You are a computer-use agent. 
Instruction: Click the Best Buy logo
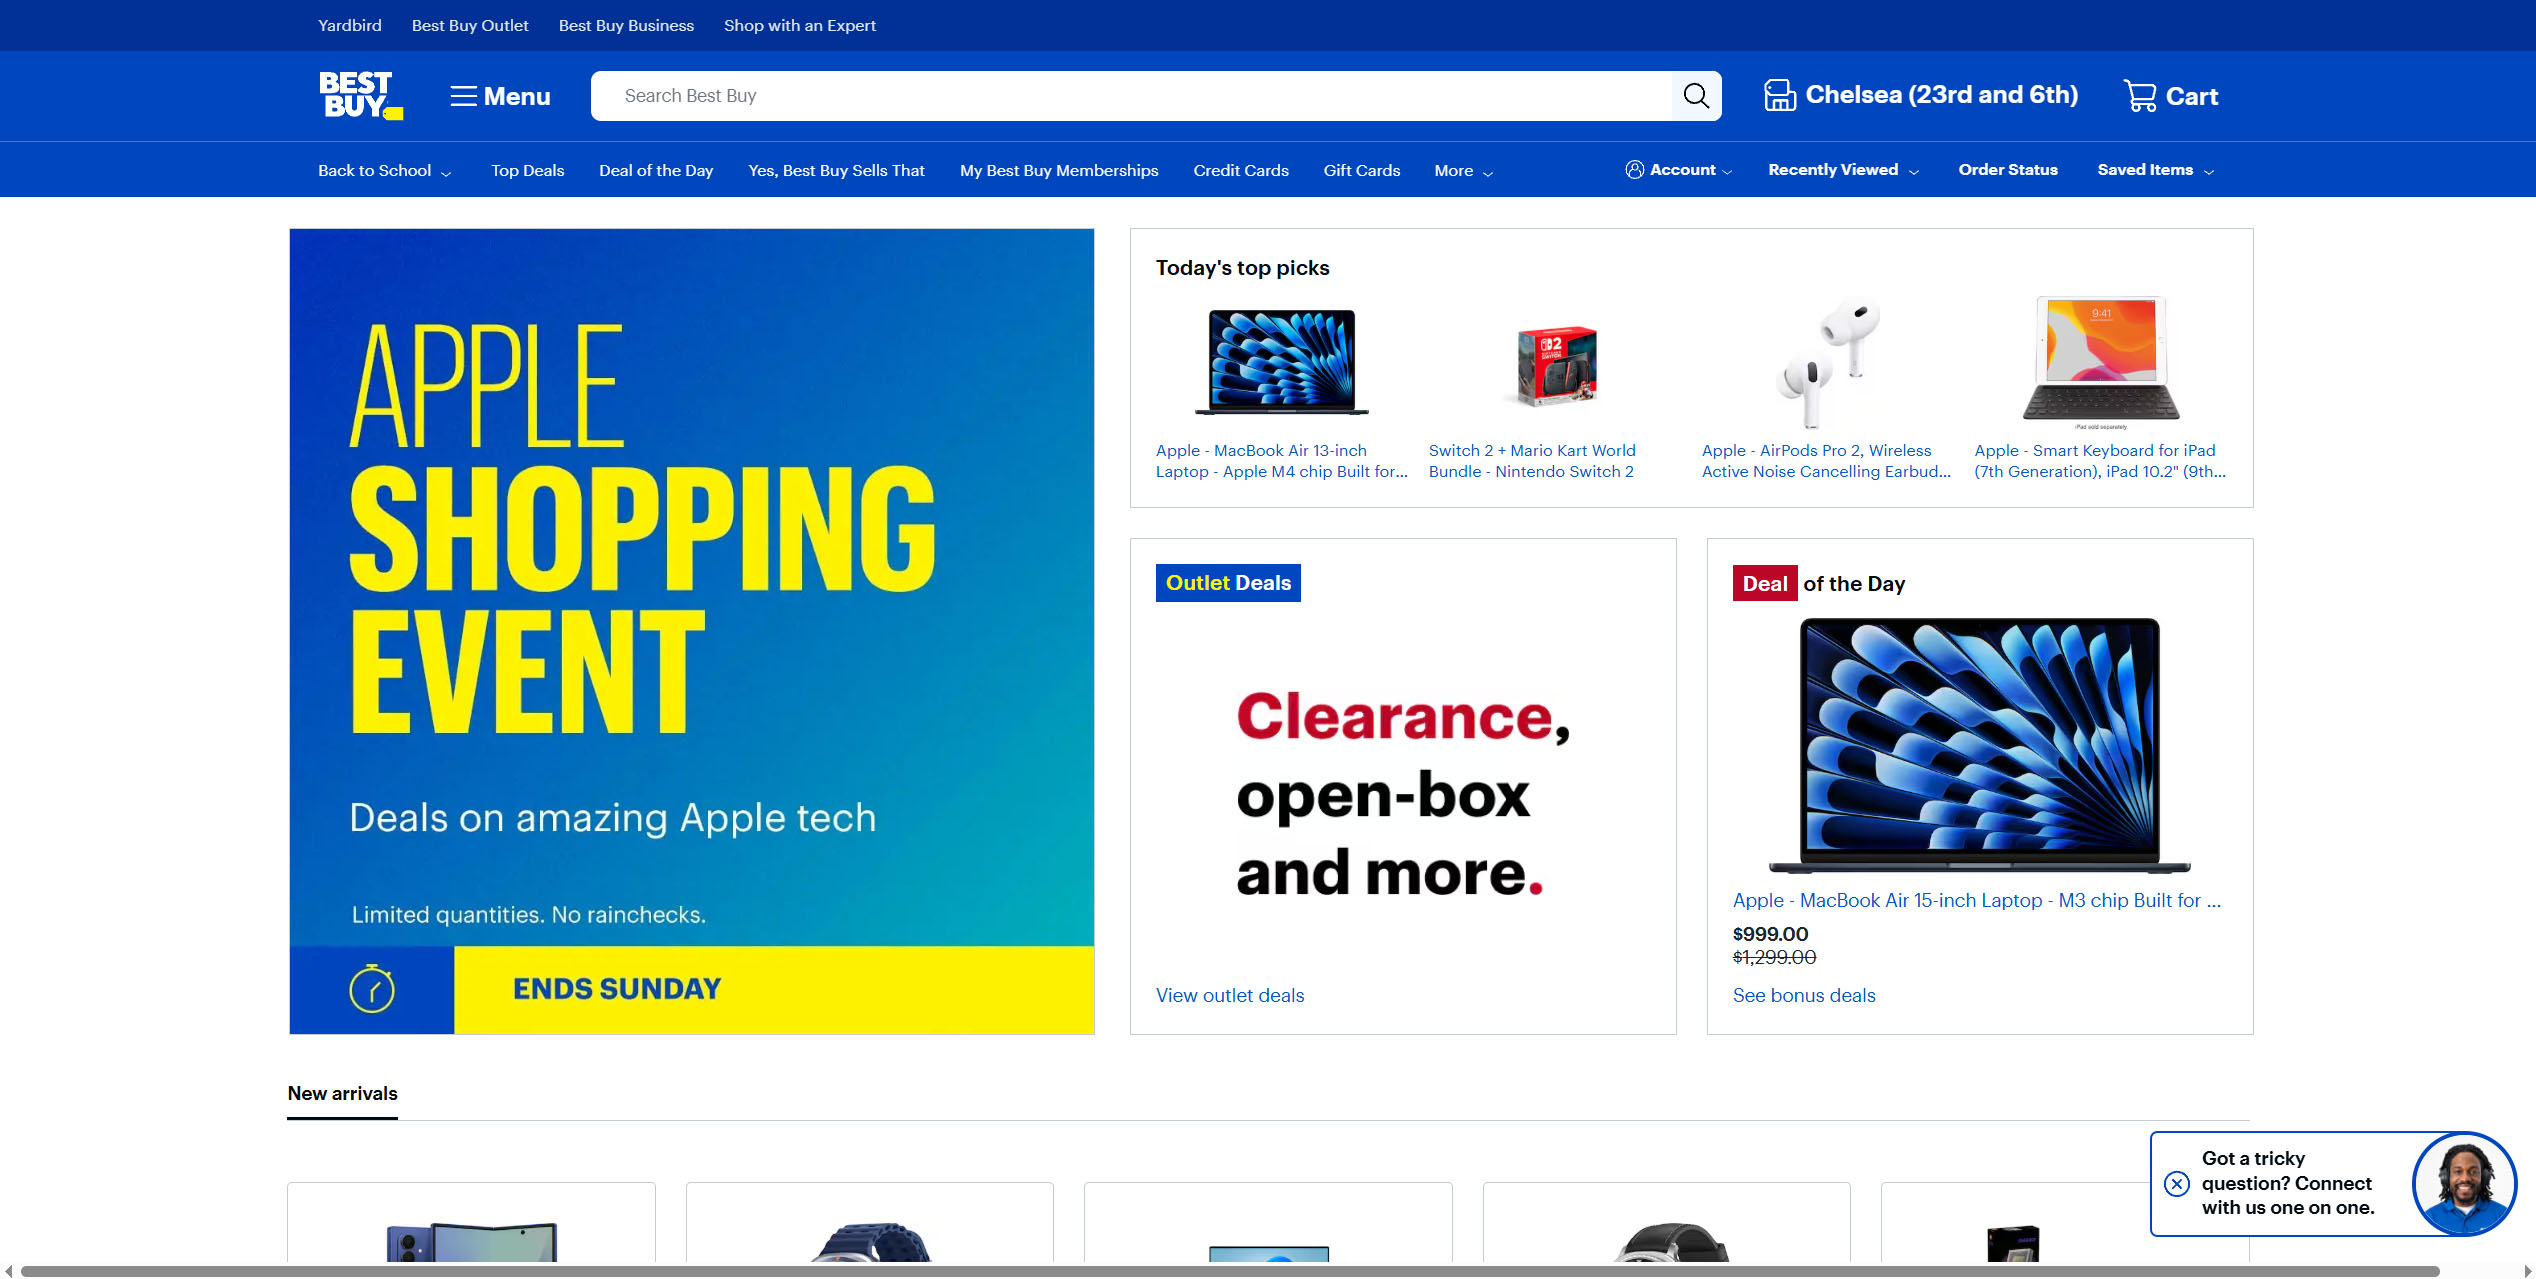360,96
